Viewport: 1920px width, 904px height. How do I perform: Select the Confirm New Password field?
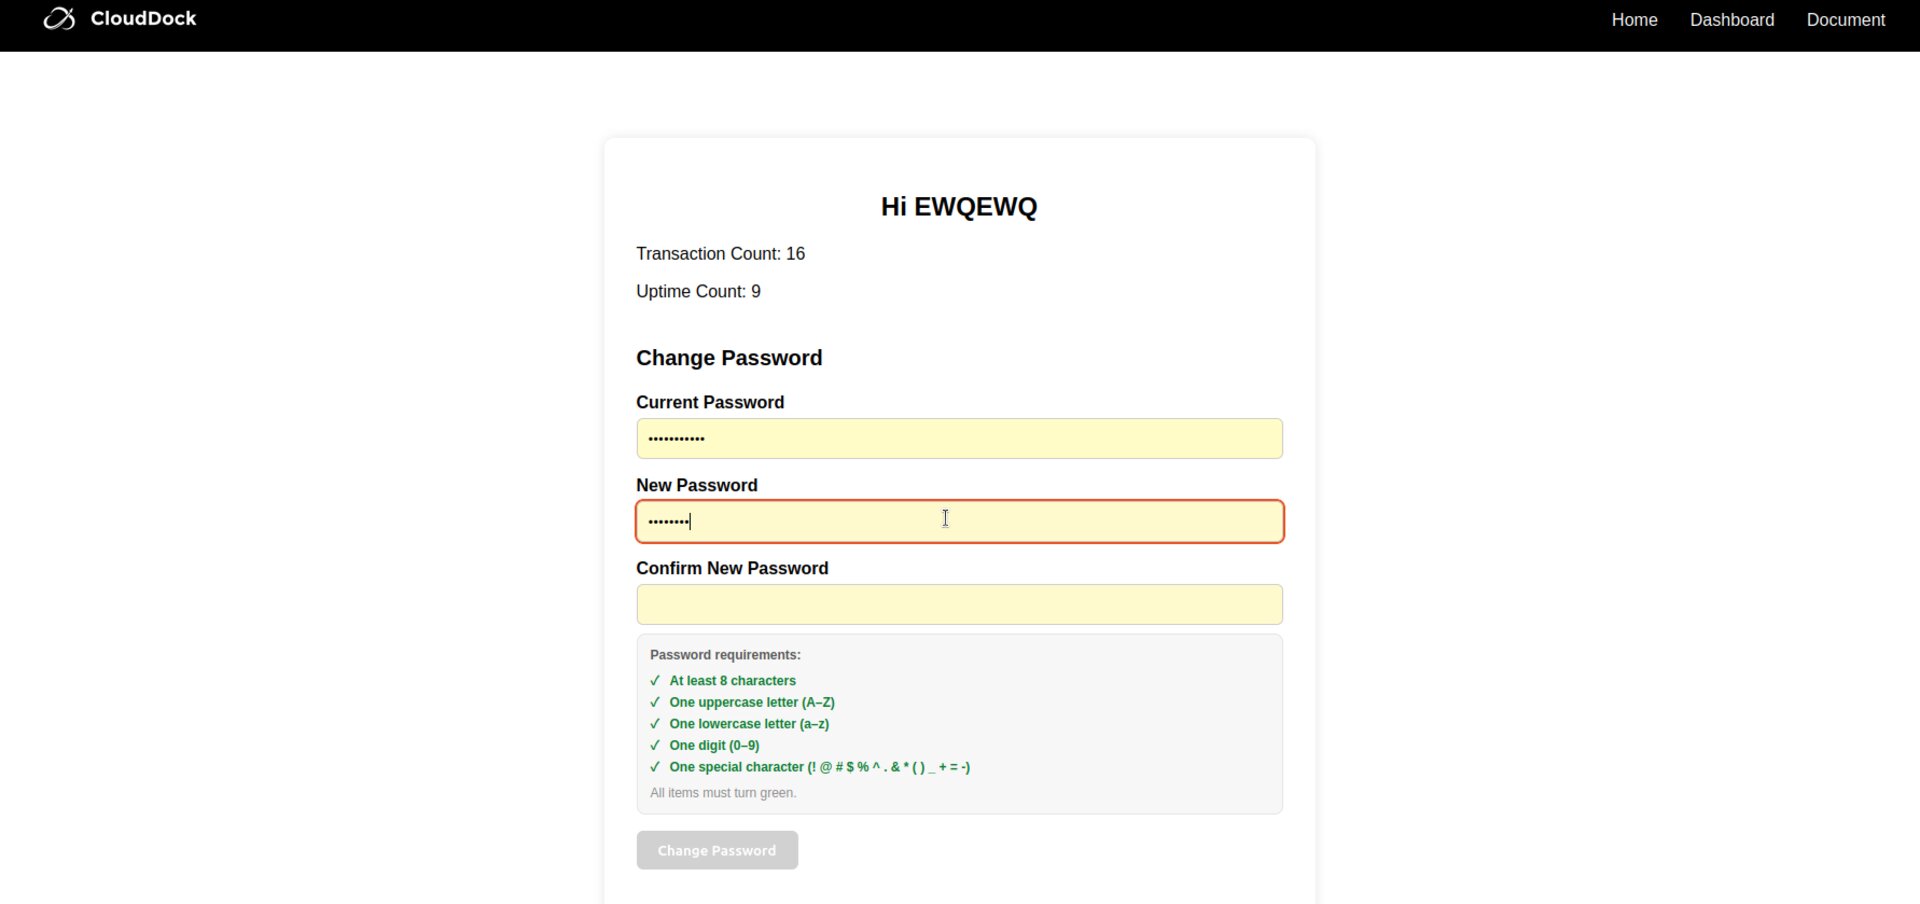tap(959, 605)
